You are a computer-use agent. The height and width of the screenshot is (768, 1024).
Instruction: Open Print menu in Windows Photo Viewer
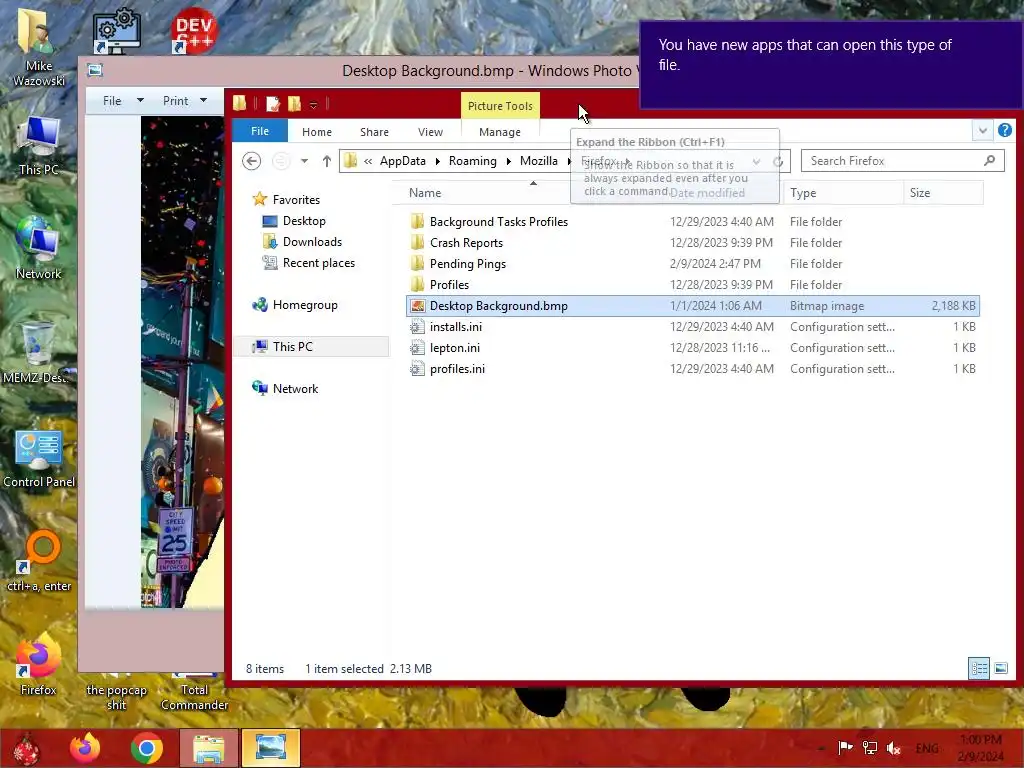185,101
